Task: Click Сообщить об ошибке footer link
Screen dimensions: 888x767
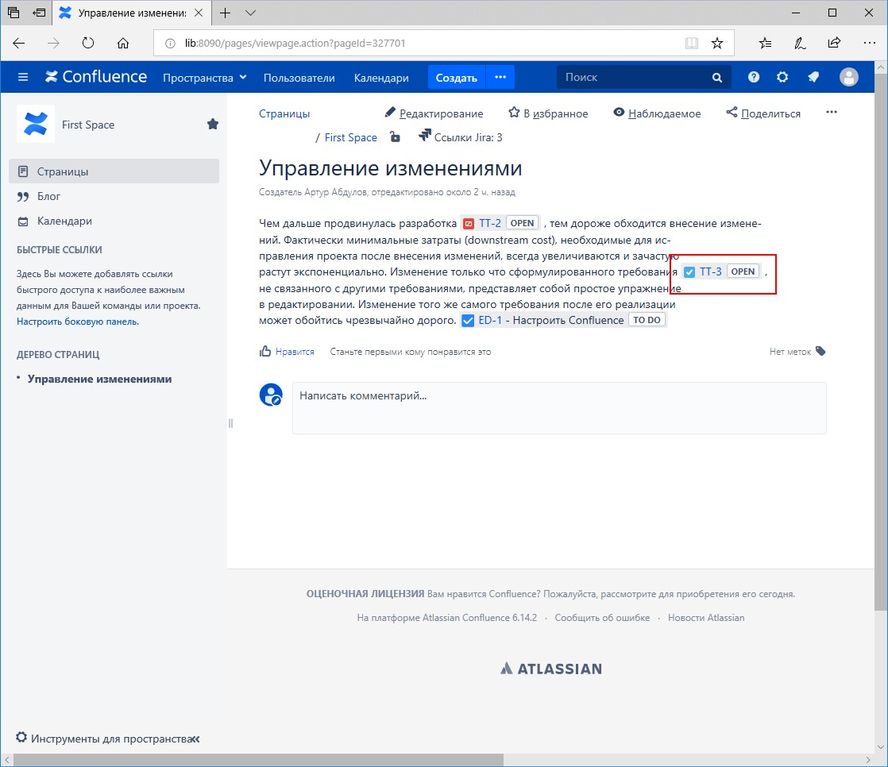Action: 602,617
